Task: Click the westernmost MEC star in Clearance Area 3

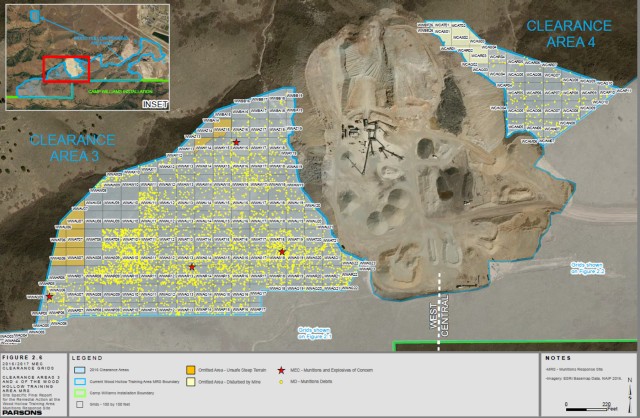Action: [49, 296]
